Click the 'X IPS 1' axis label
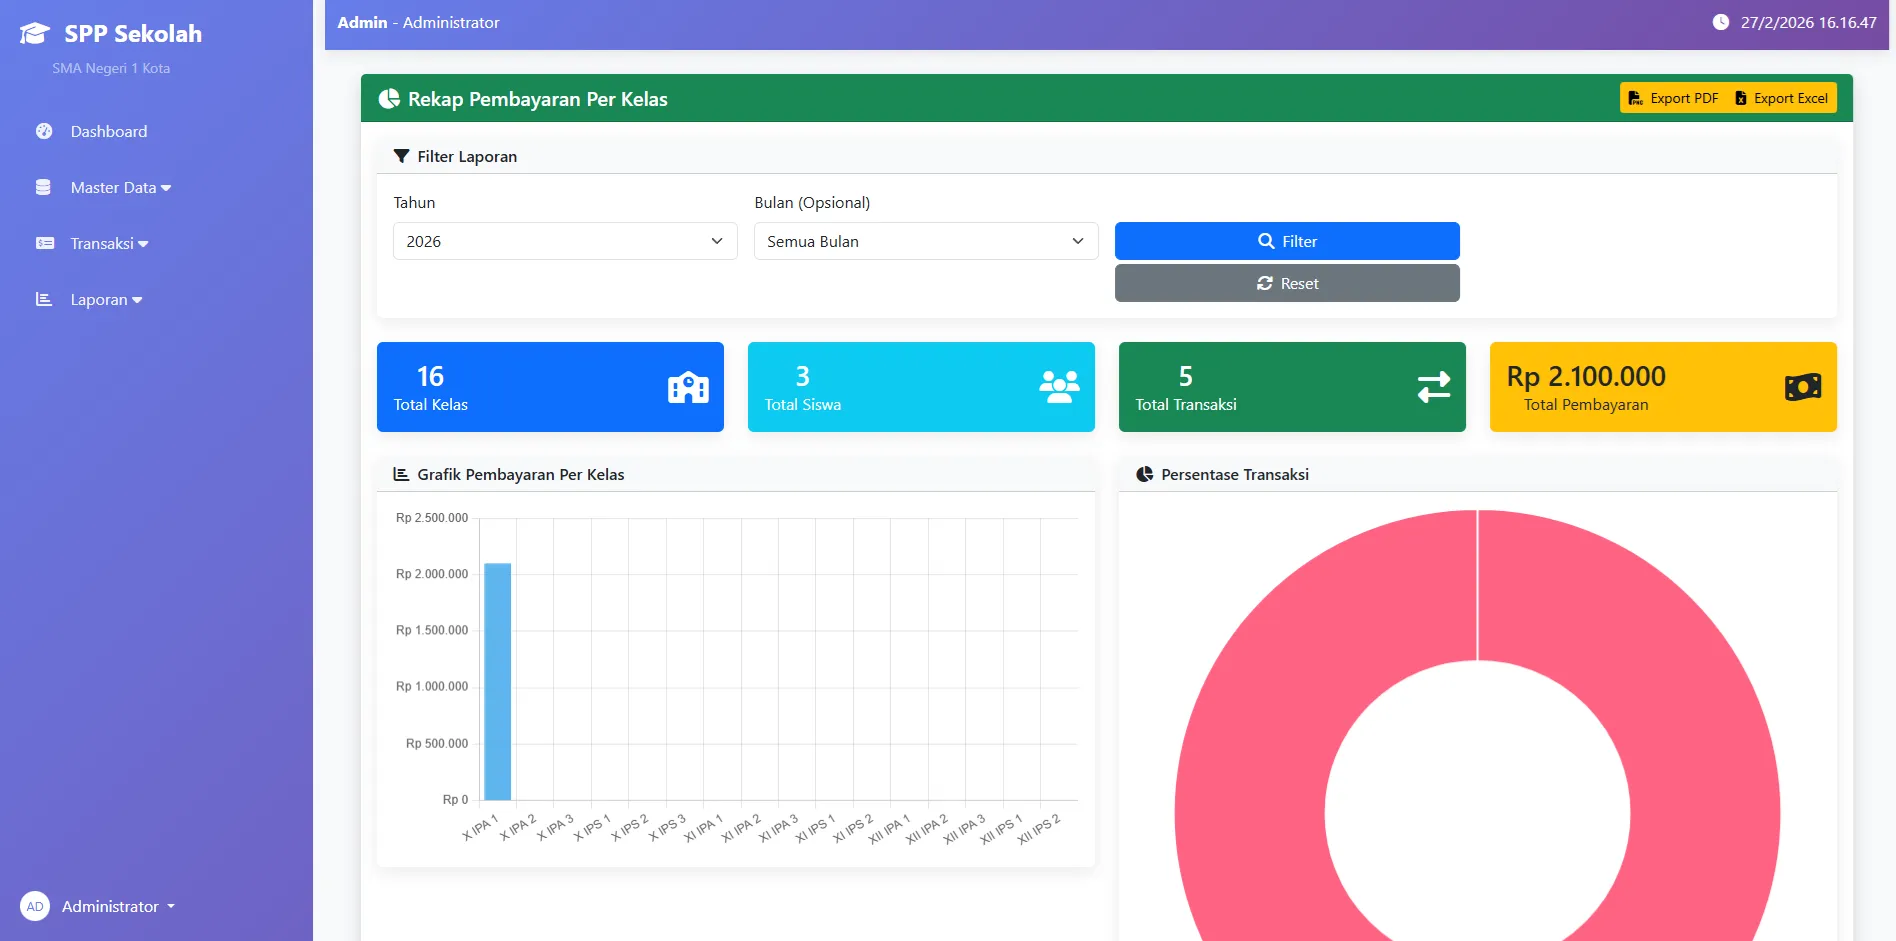The height and width of the screenshot is (941, 1896). coord(592,828)
